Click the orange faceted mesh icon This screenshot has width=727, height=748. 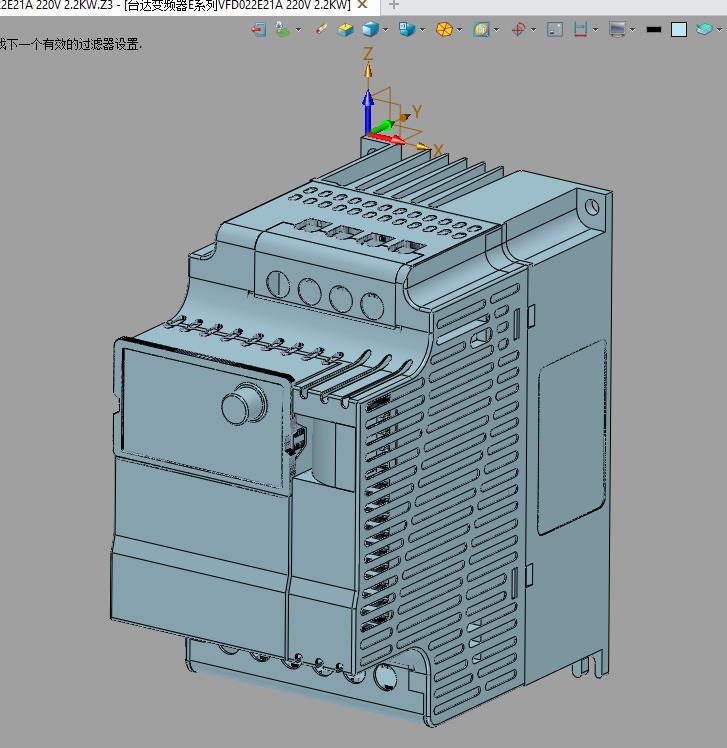point(444,30)
